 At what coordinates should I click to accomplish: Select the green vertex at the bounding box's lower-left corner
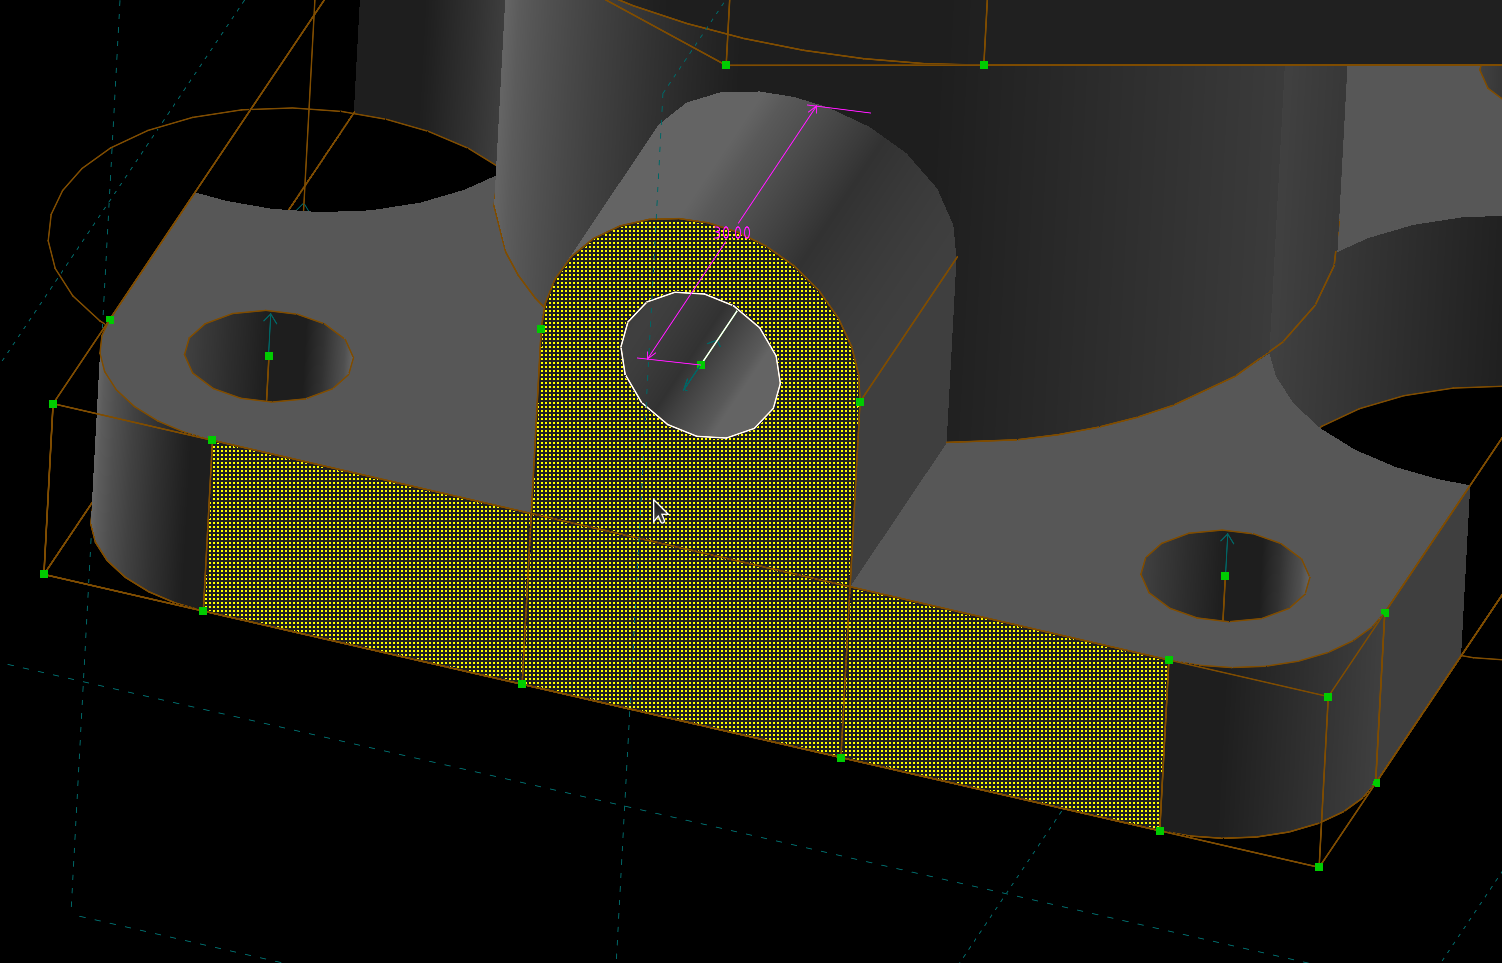[44, 574]
